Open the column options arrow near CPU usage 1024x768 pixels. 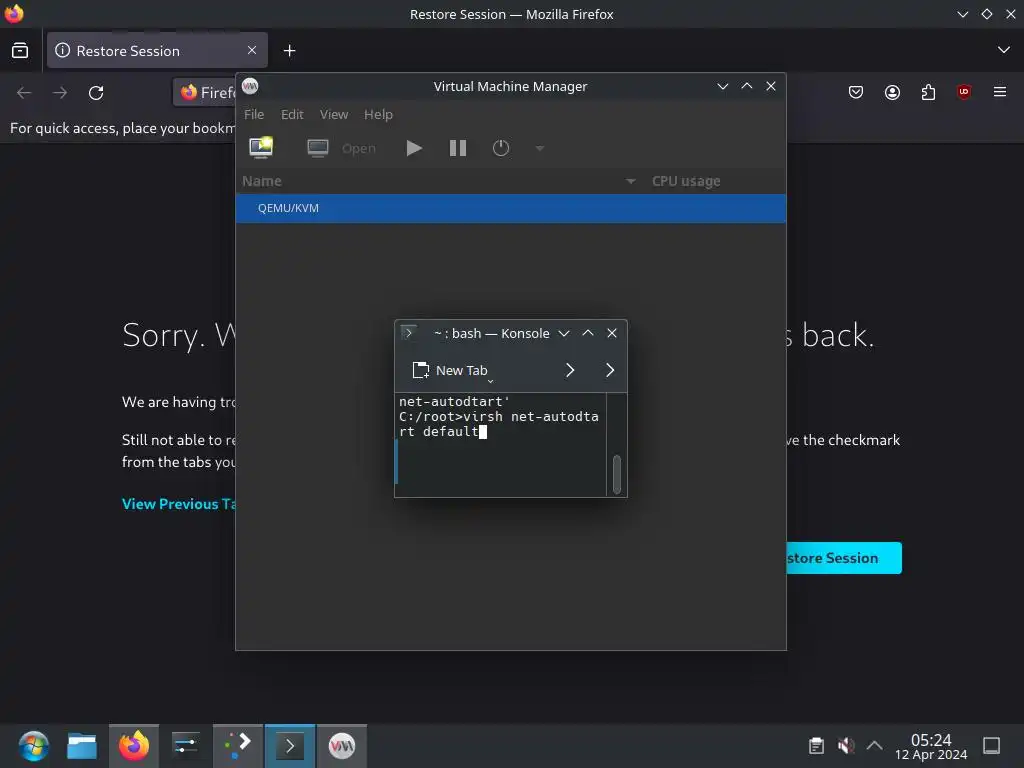click(630, 181)
